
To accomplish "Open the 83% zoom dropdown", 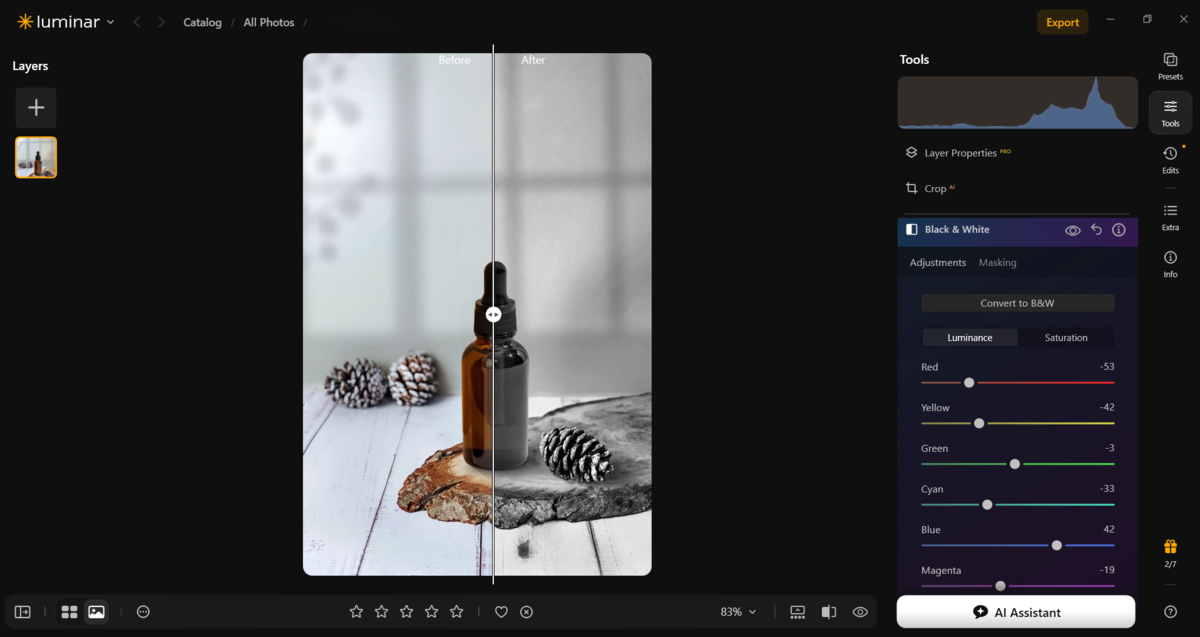I will (738, 612).
